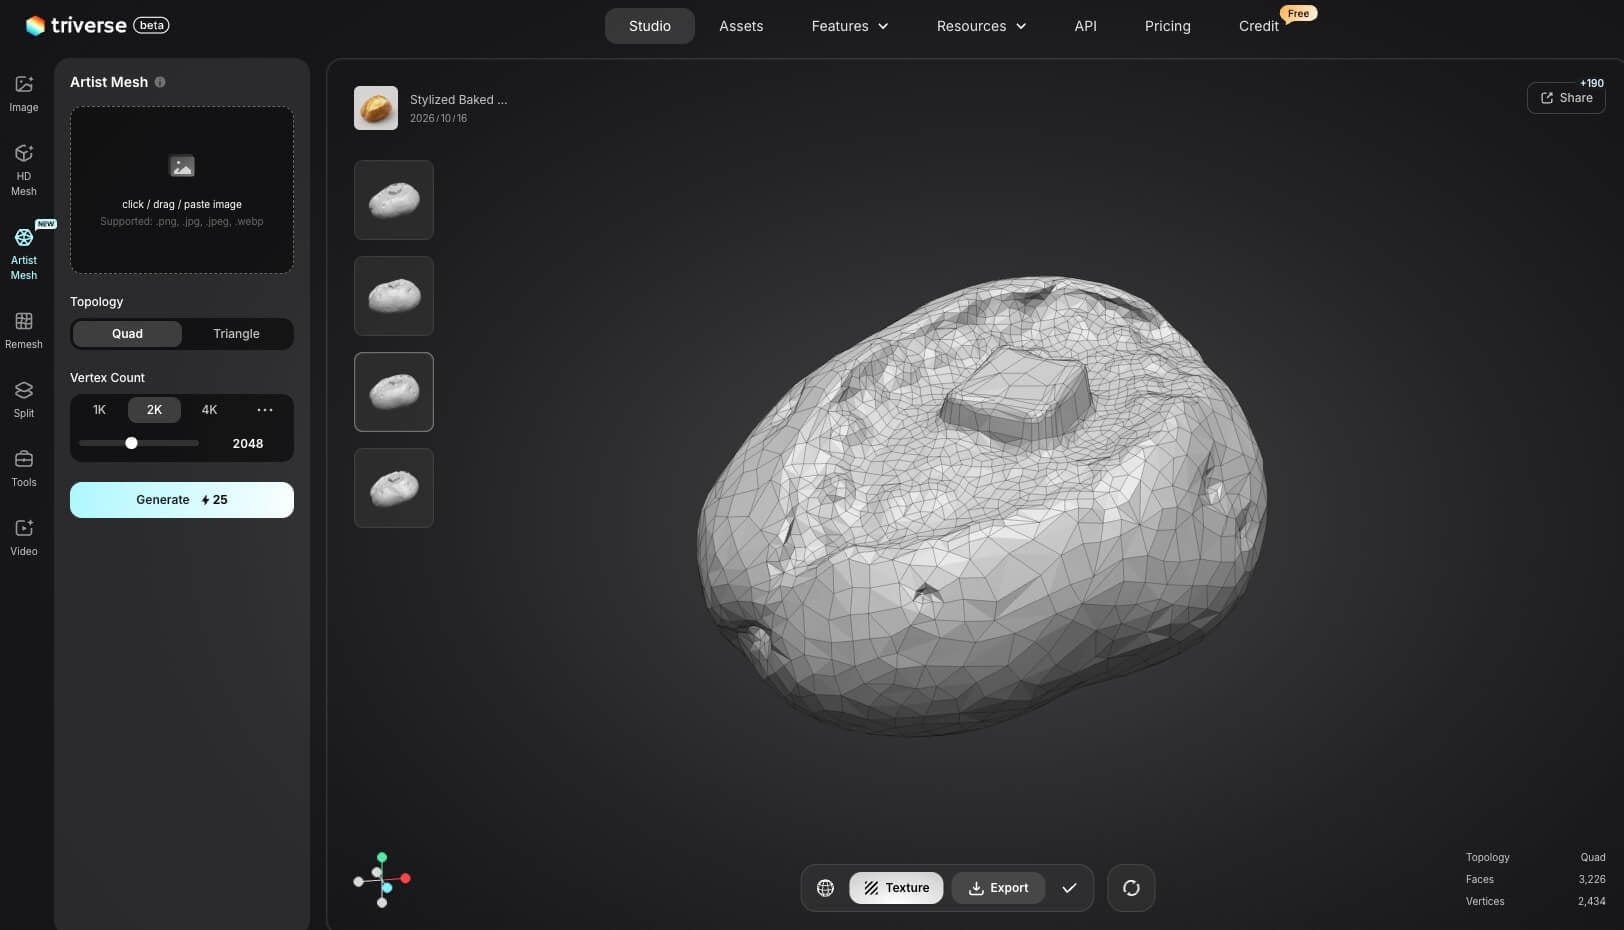The image size is (1624, 930).
Task: Select the HD Mesh sidebar tool
Action: (24, 170)
